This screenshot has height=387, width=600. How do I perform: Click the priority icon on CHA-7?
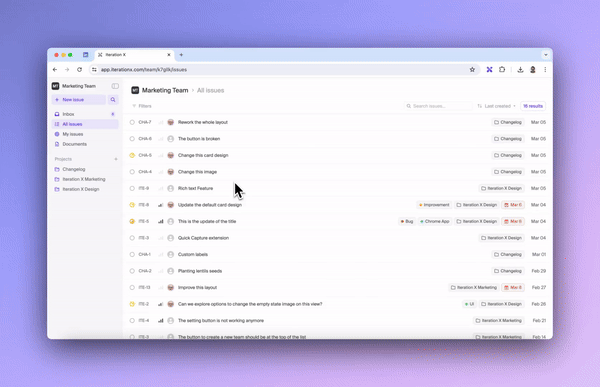[x=161, y=122]
